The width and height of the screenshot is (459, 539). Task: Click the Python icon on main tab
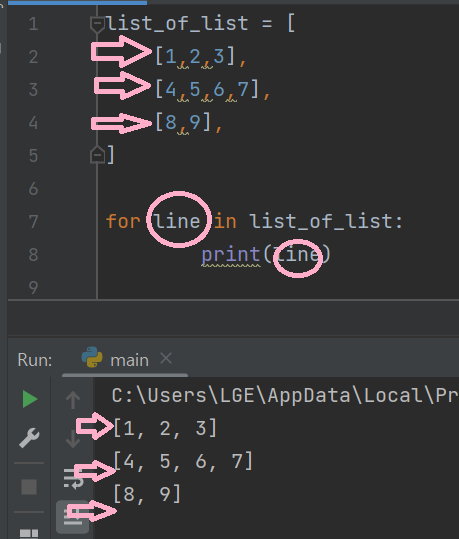point(92,358)
